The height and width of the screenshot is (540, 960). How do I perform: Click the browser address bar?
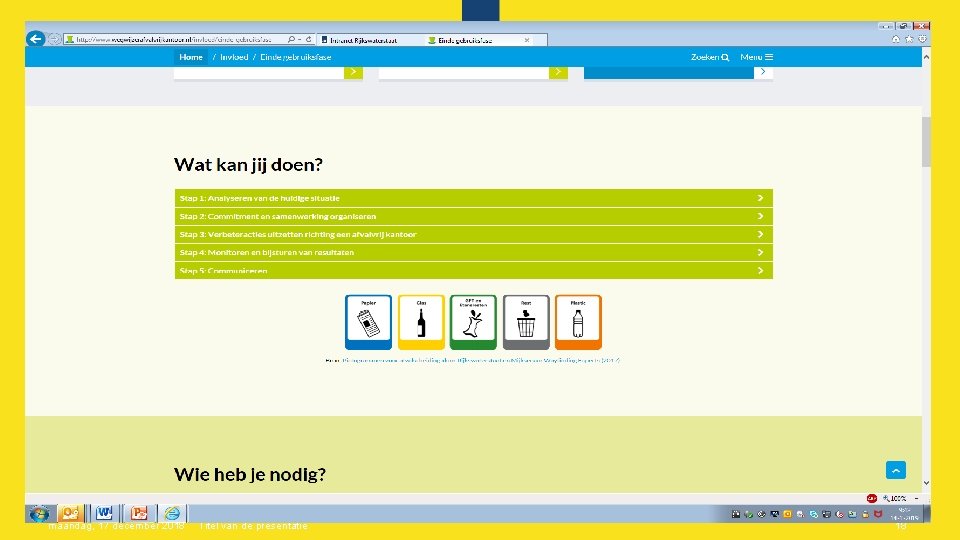coord(174,39)
